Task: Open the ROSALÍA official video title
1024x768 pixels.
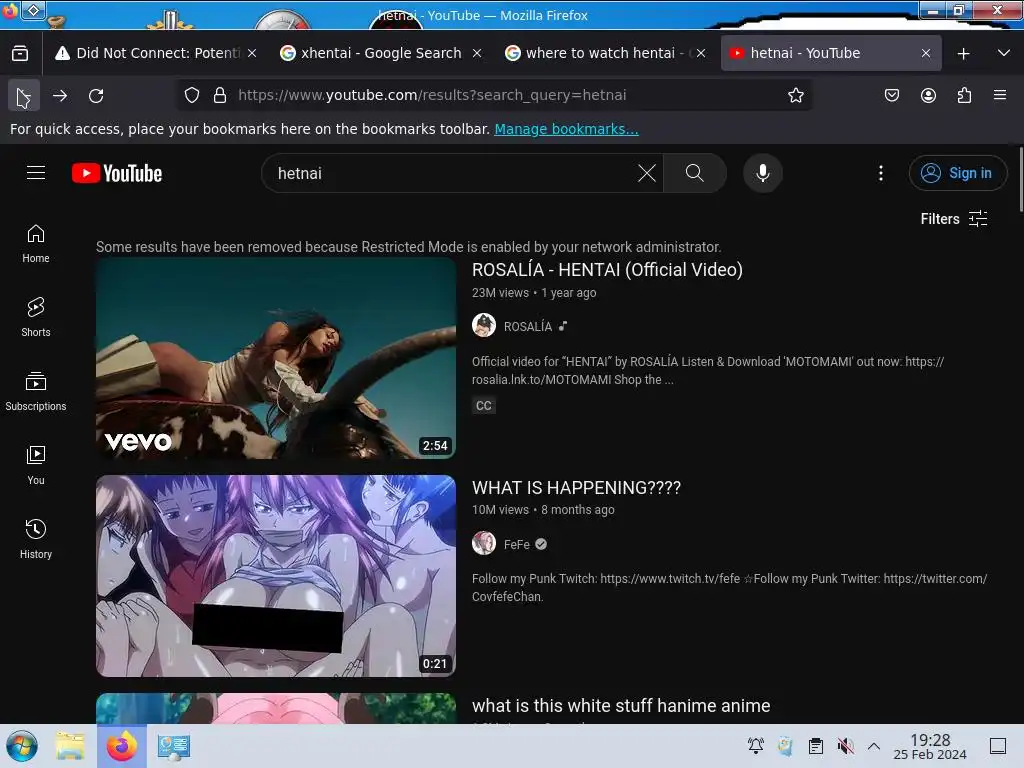Action: tap(607, 270)
